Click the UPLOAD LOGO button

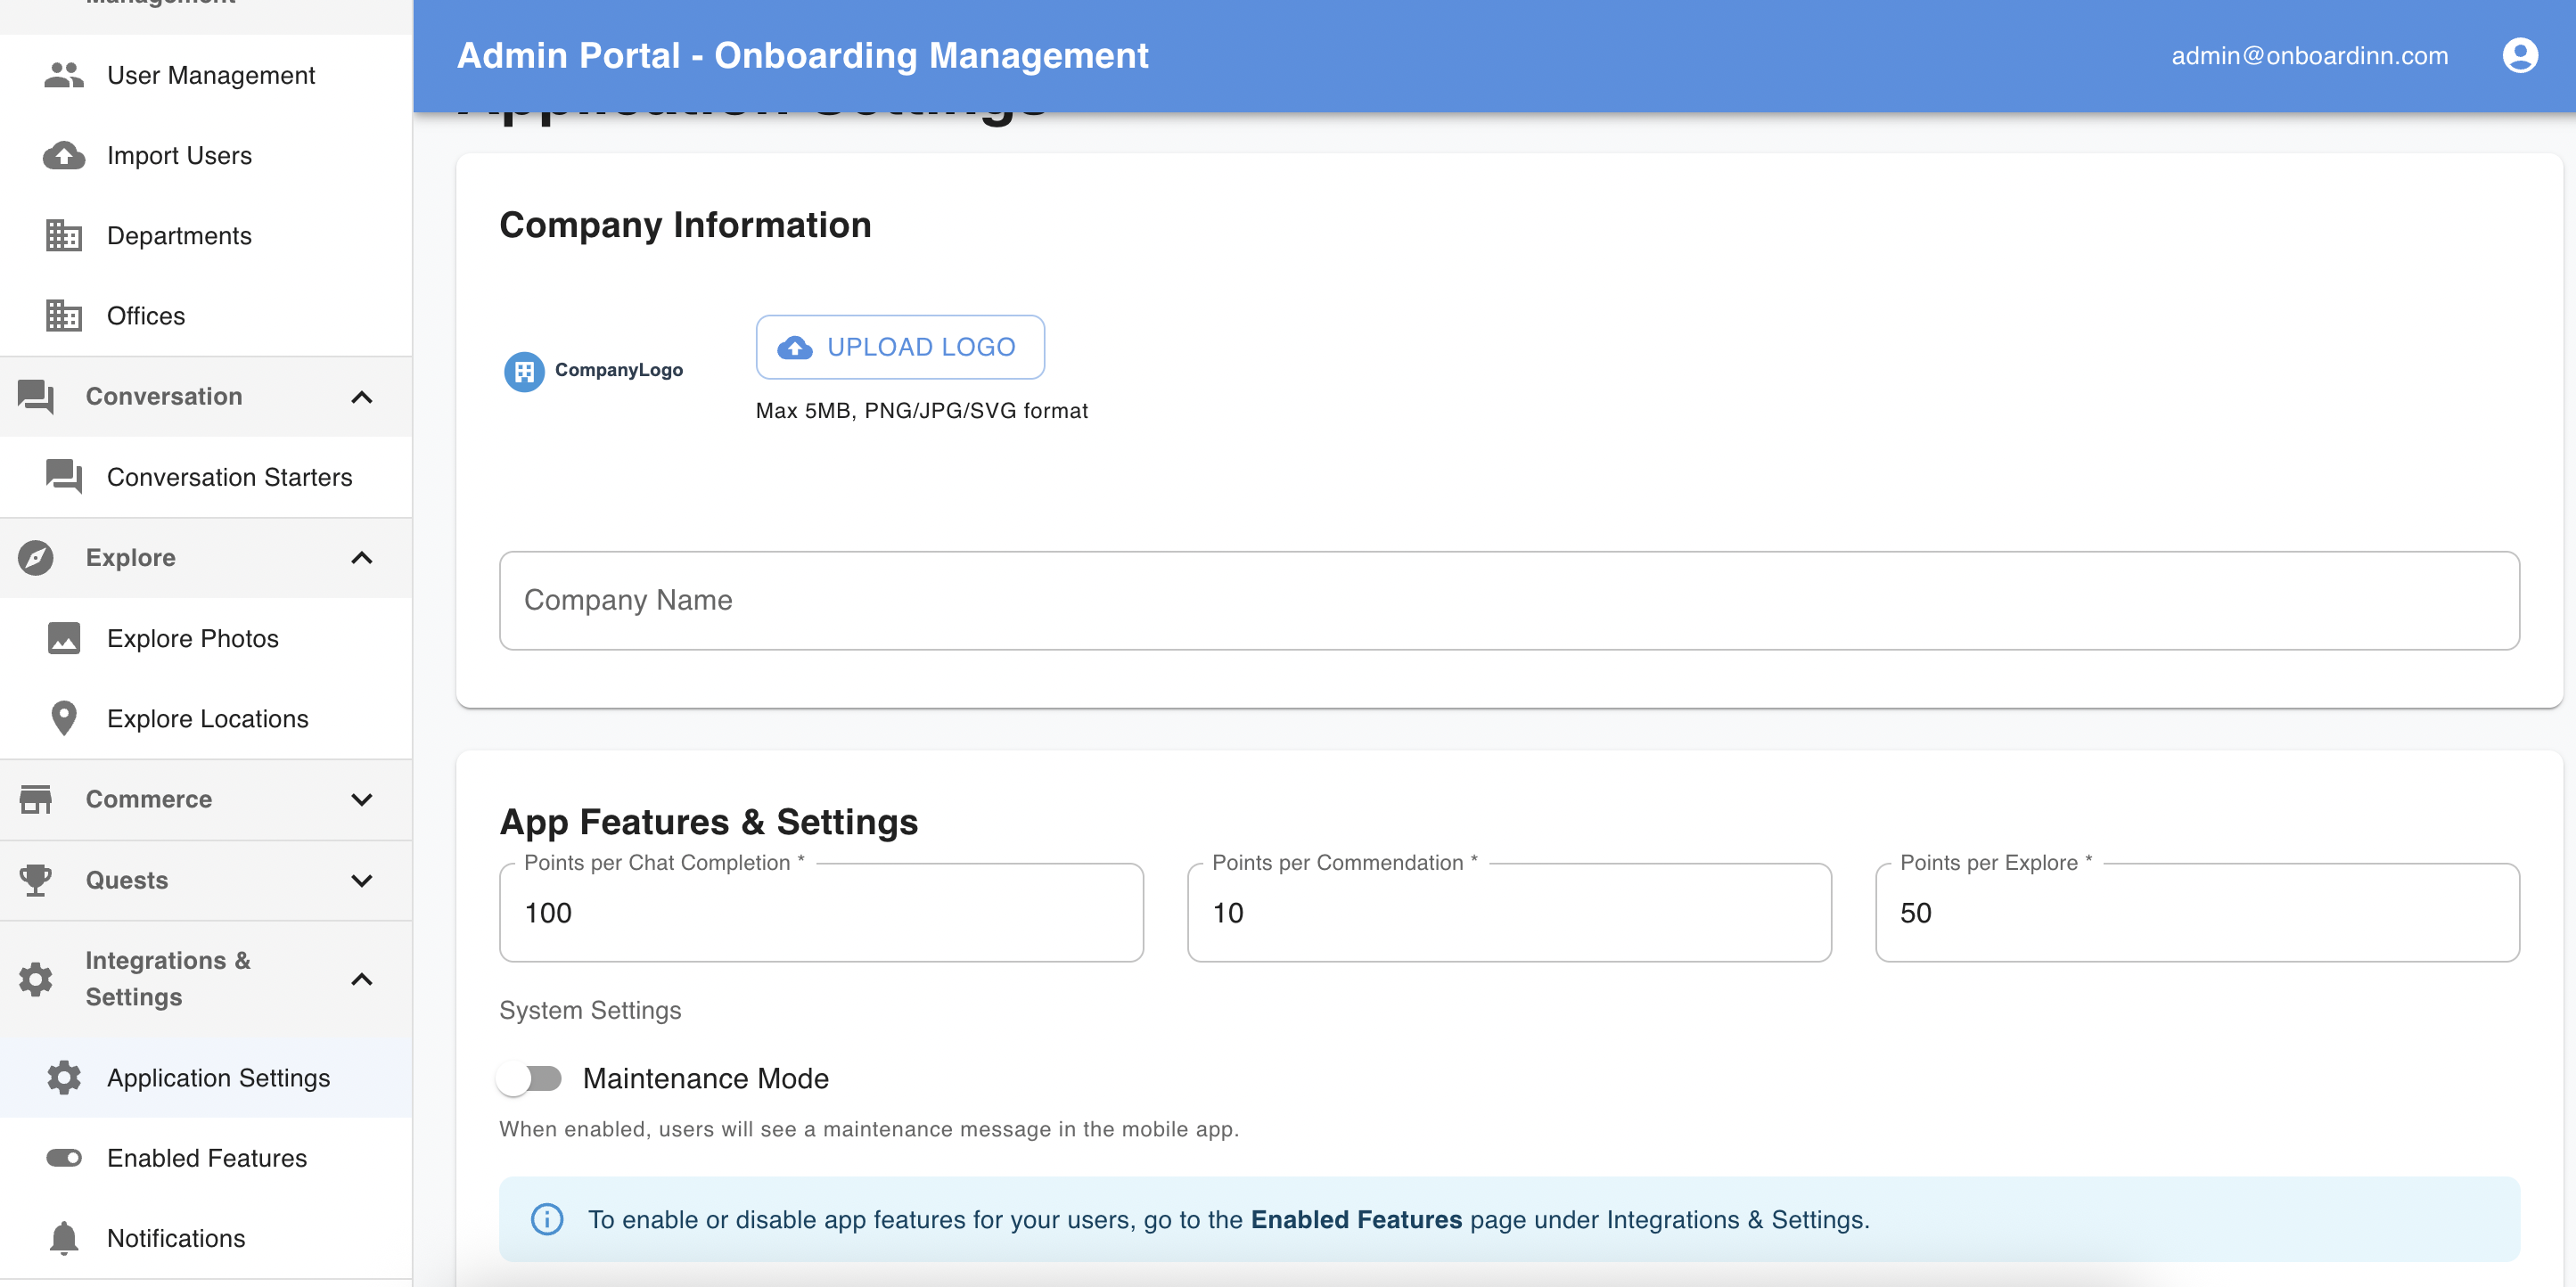click(899, 346)
